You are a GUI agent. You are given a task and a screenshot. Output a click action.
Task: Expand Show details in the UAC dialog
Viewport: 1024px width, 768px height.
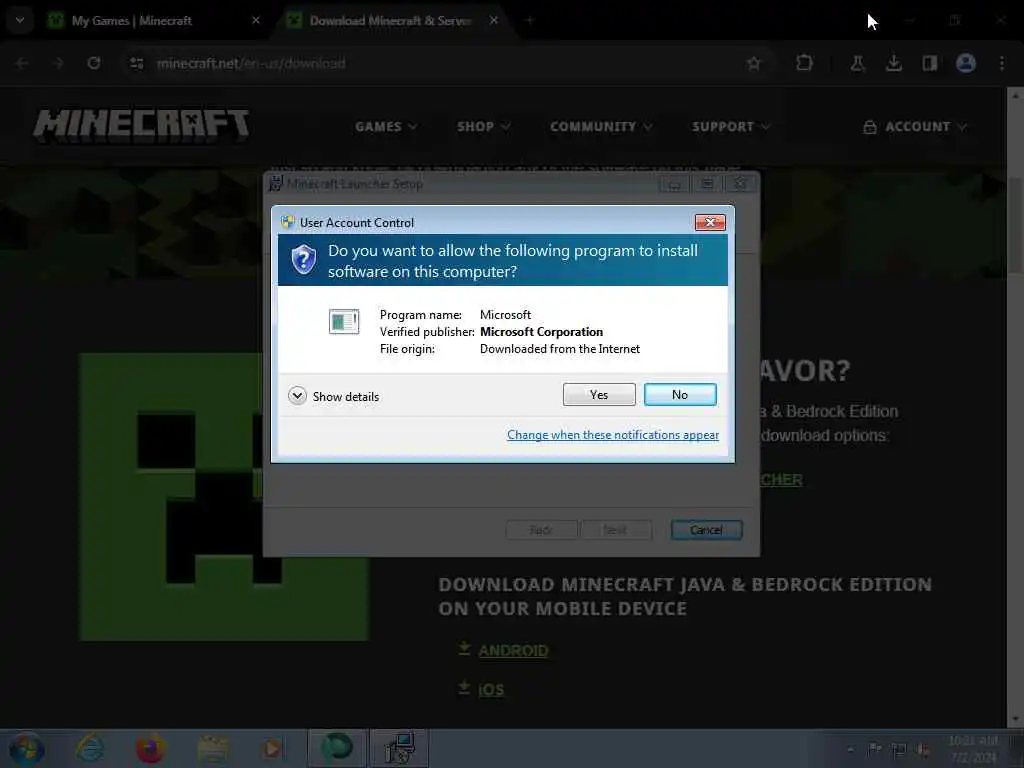[x=334, y=396]
